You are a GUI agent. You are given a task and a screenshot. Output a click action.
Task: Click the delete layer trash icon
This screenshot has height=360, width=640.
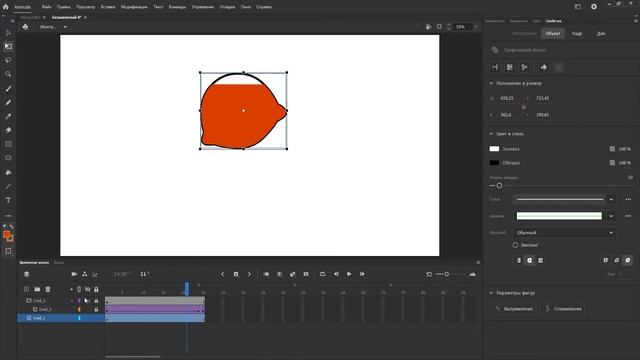pyautogui.click(x=48, y=289)
